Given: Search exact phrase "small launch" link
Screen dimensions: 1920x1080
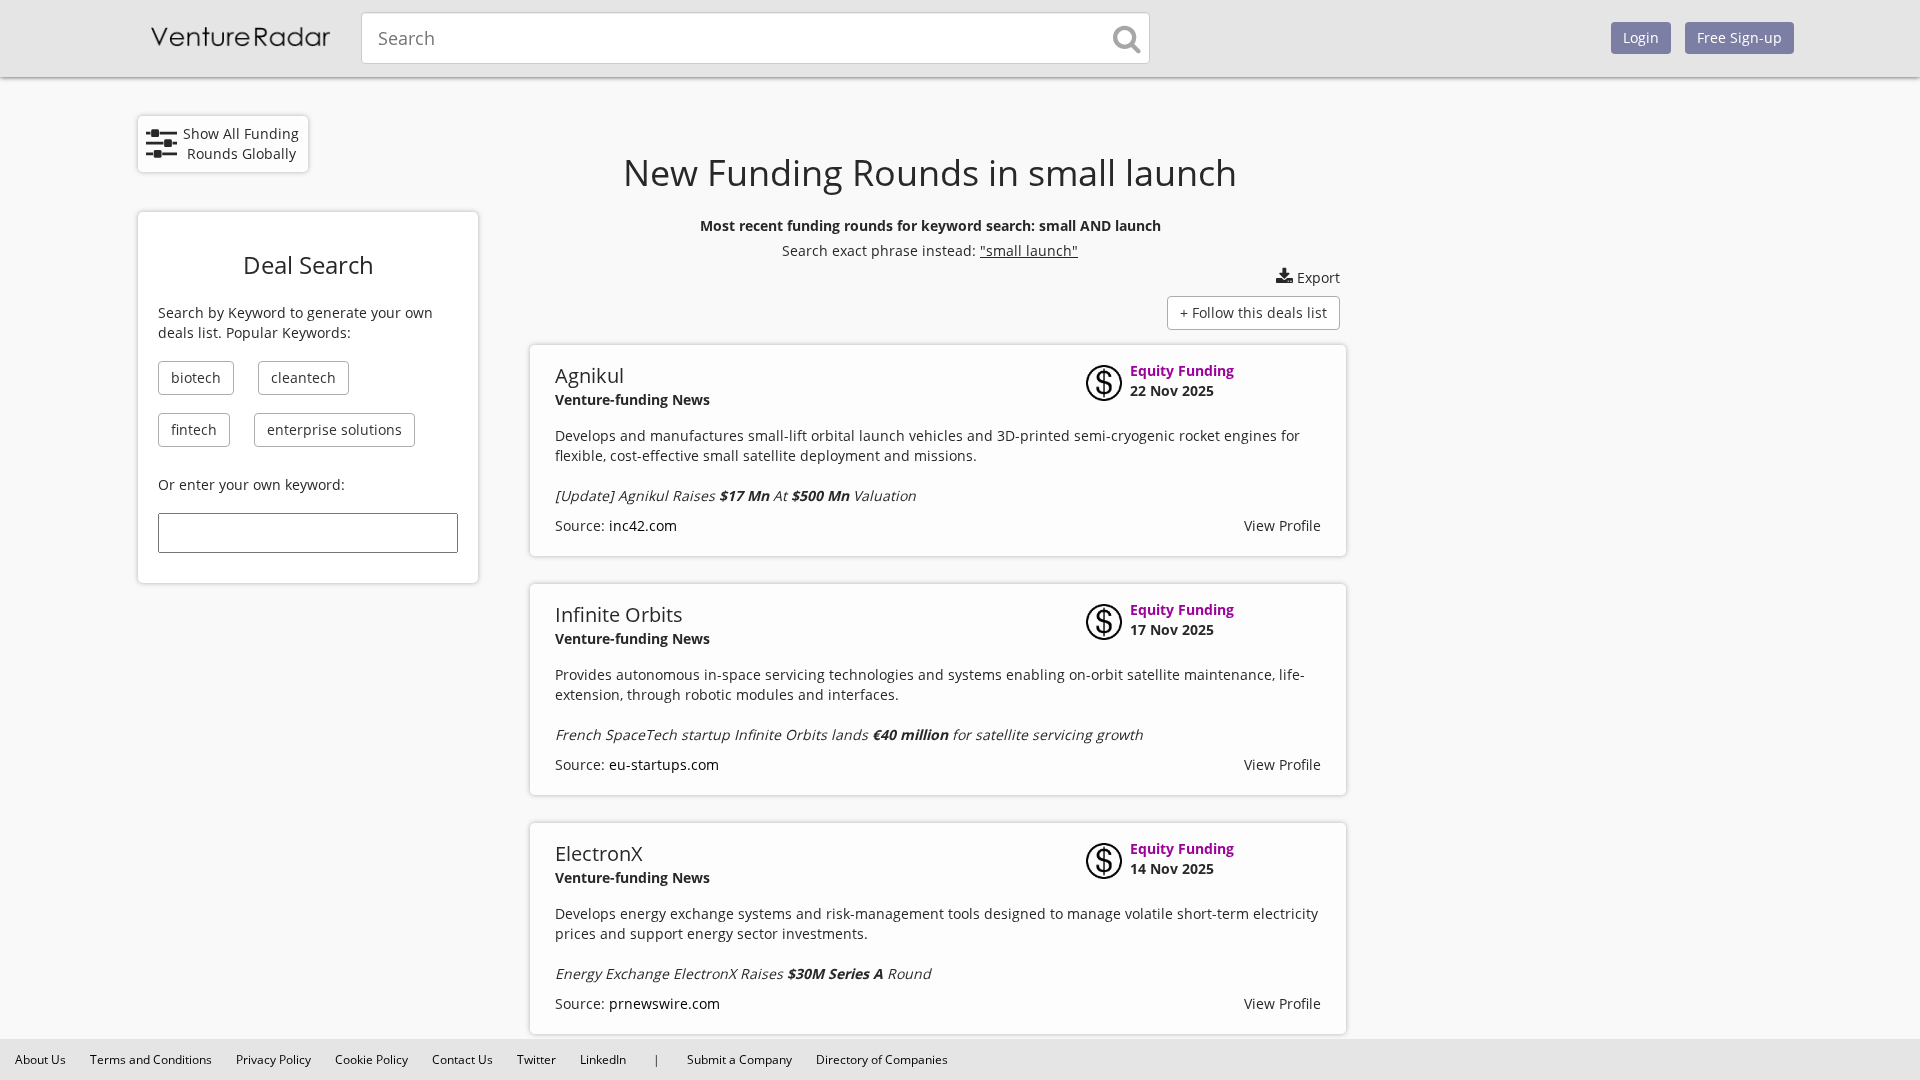Looking at the screenshot, I should pos(1028,251).
